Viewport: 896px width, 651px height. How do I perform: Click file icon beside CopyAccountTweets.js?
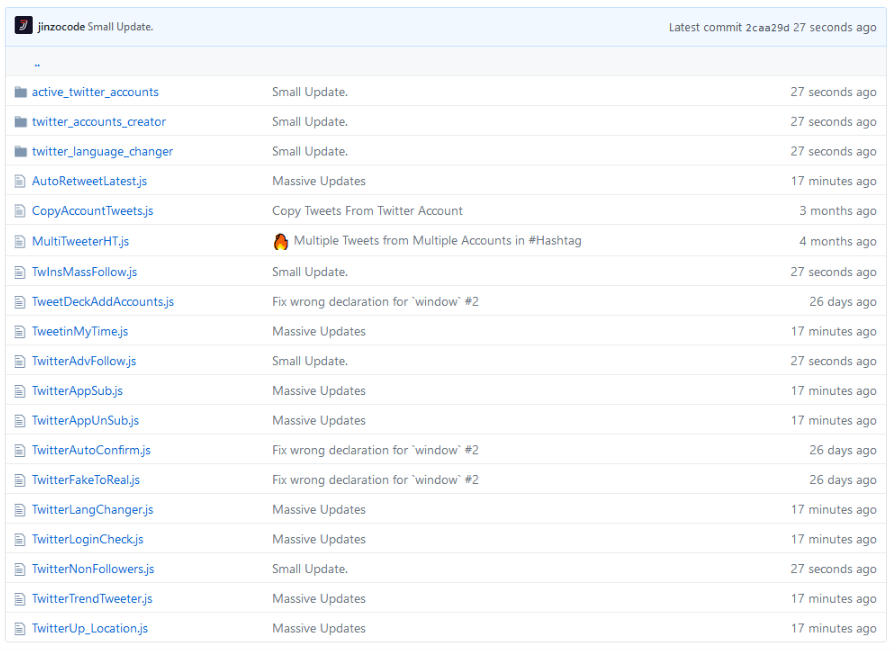[x=20, y=211]
